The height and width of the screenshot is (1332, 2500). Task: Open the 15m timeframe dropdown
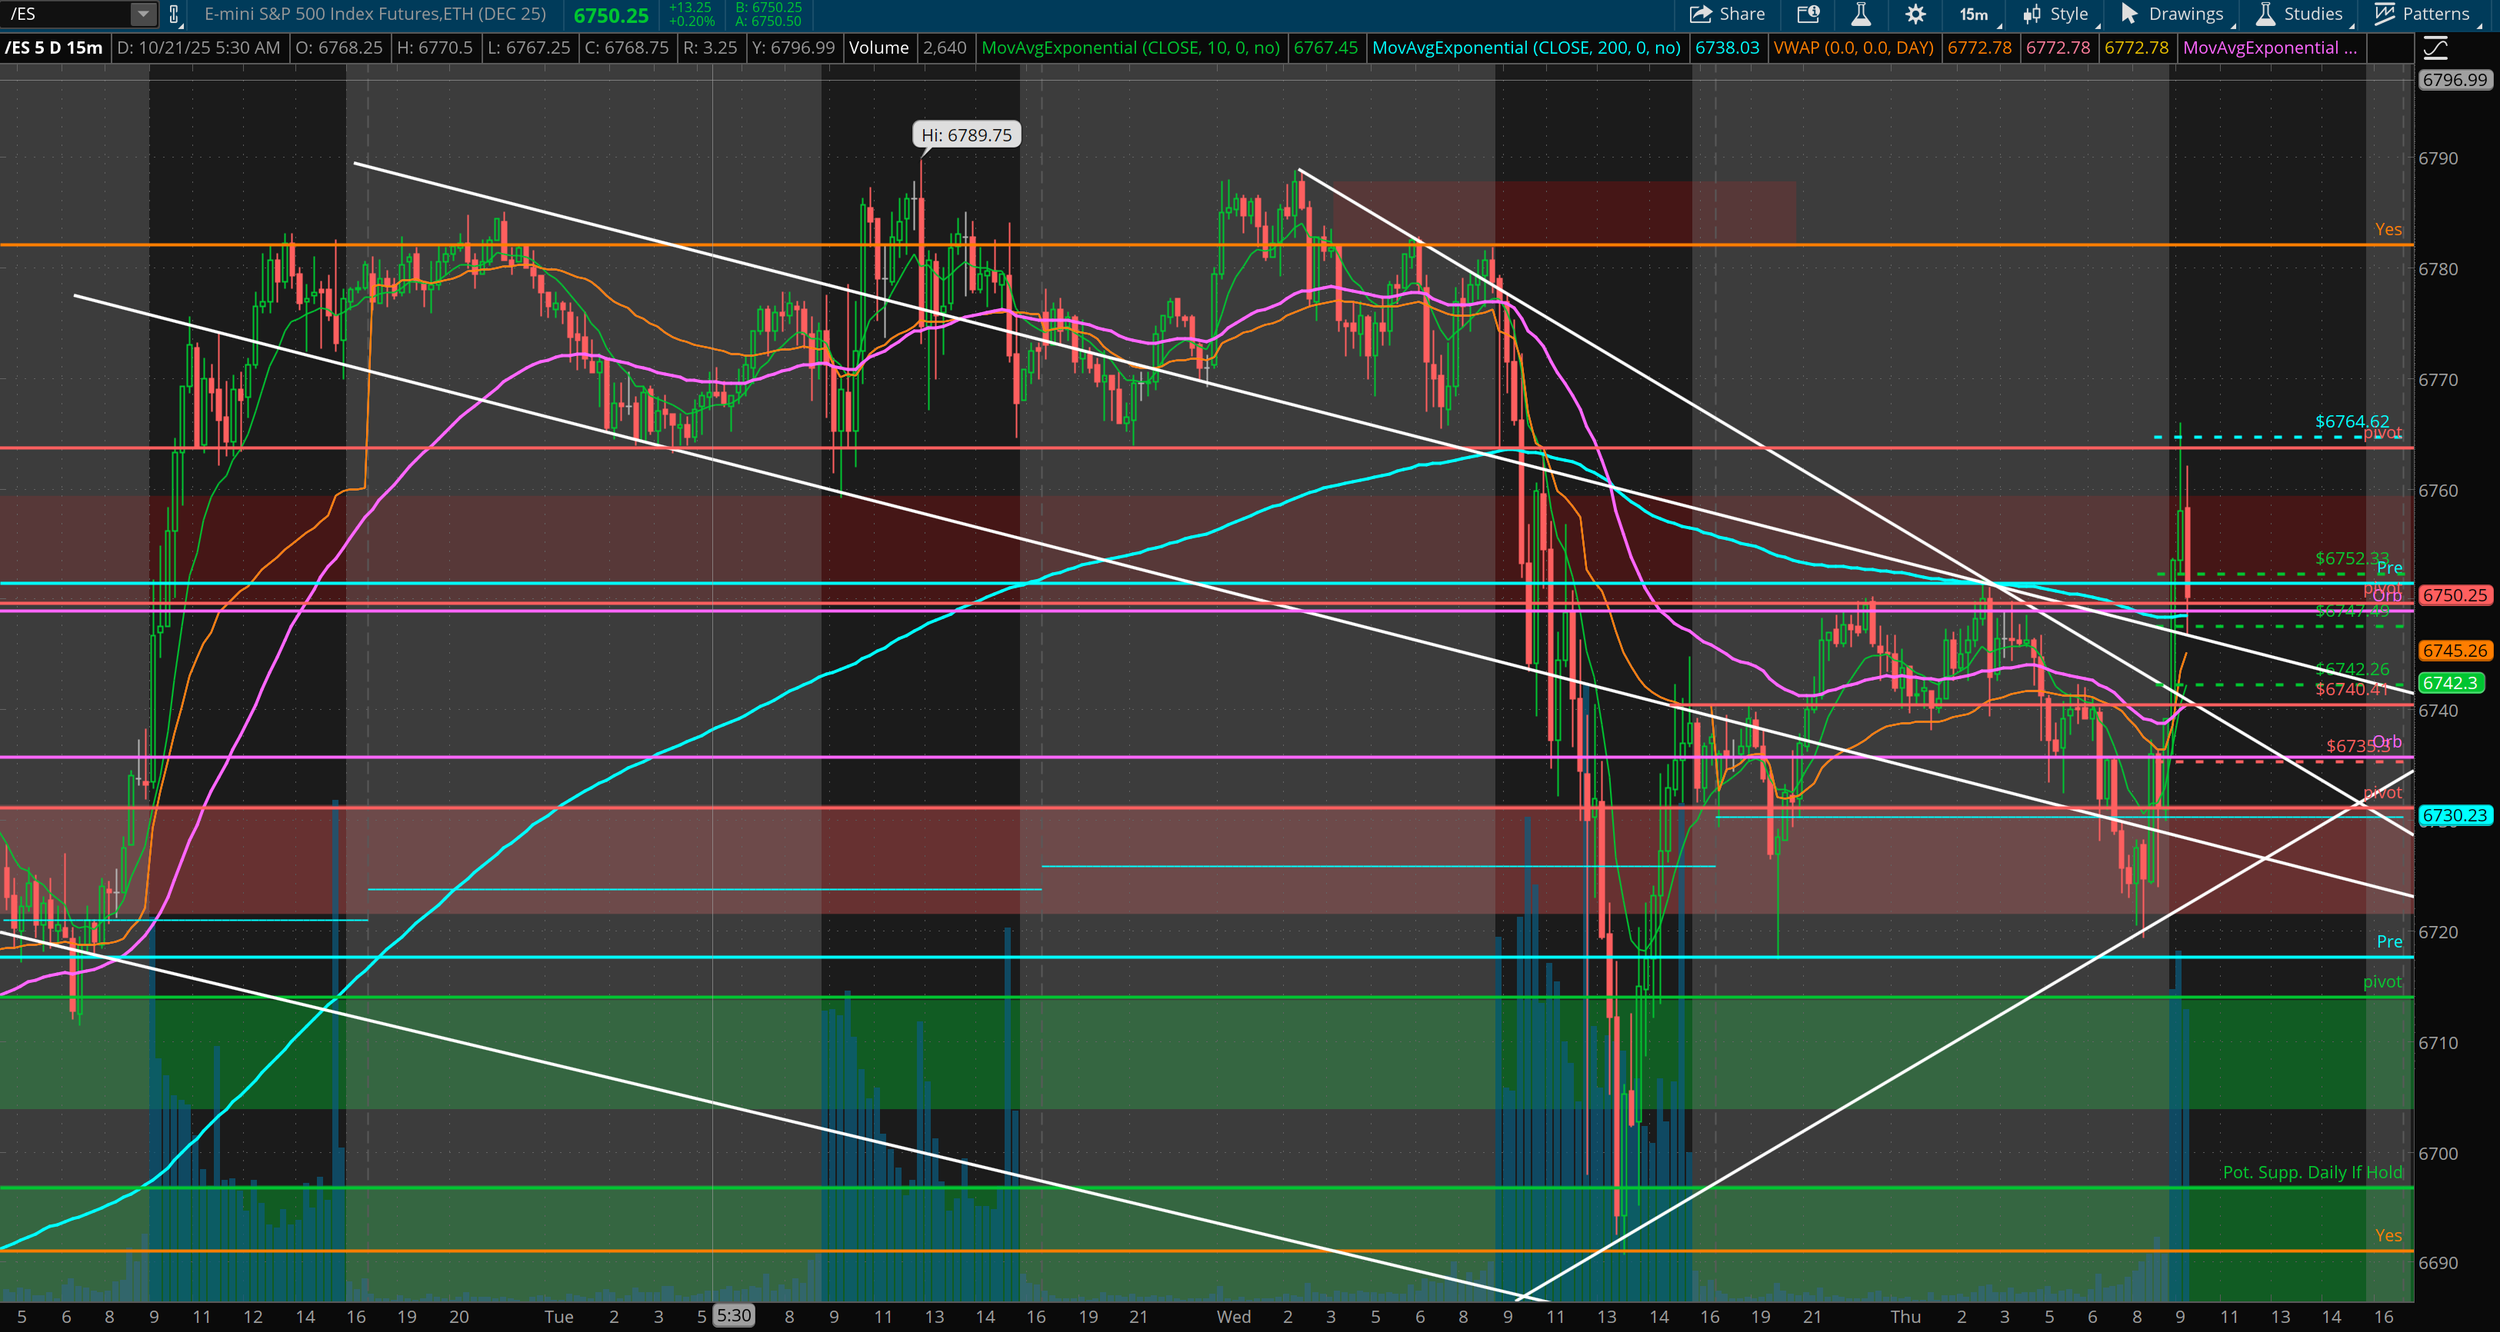[1974, 14]
